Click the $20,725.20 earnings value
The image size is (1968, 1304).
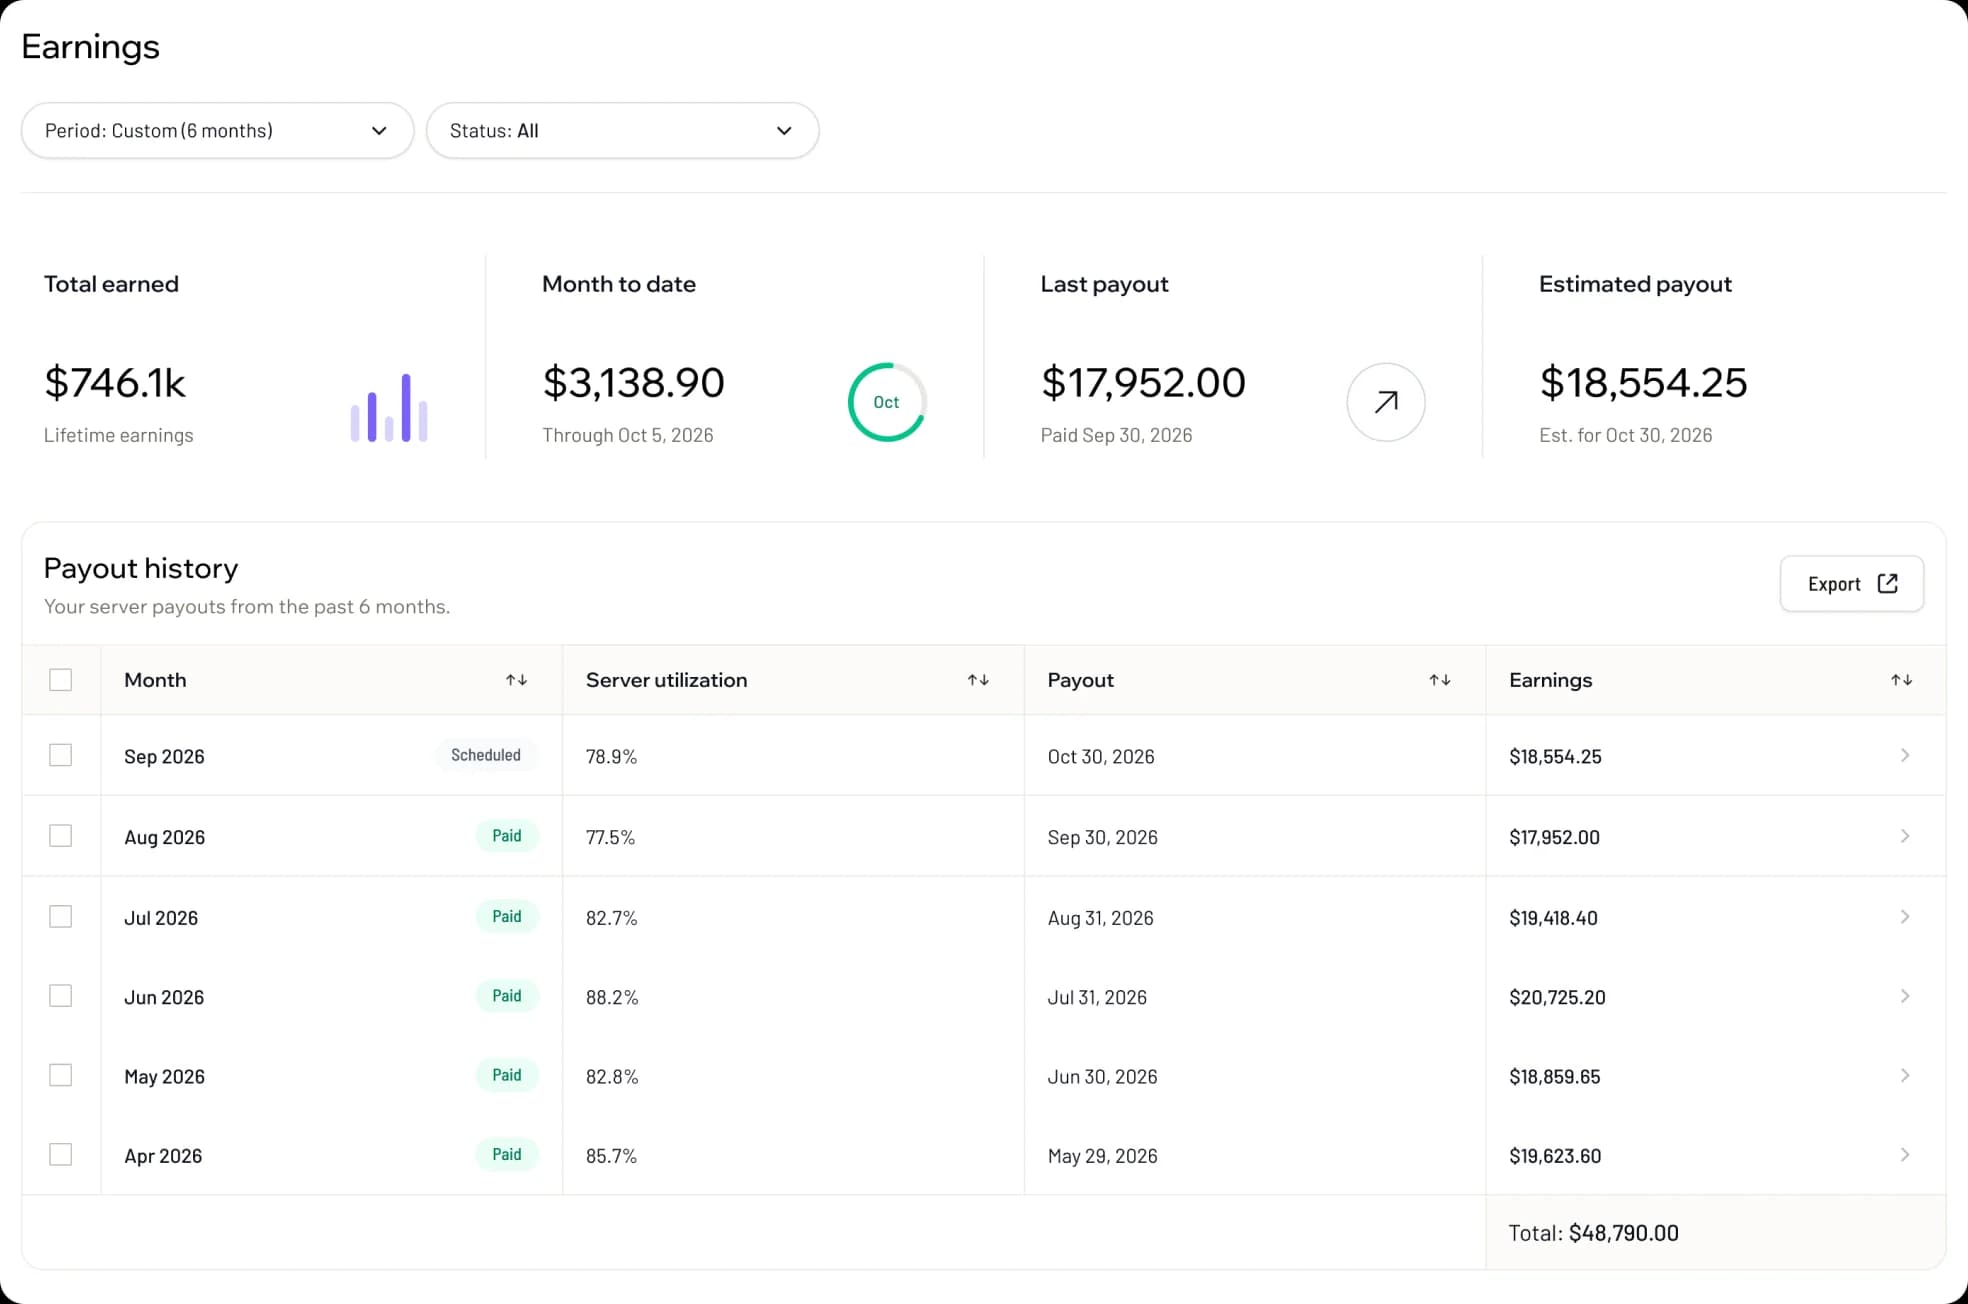pyautogui.click(x=1557, y=998)
